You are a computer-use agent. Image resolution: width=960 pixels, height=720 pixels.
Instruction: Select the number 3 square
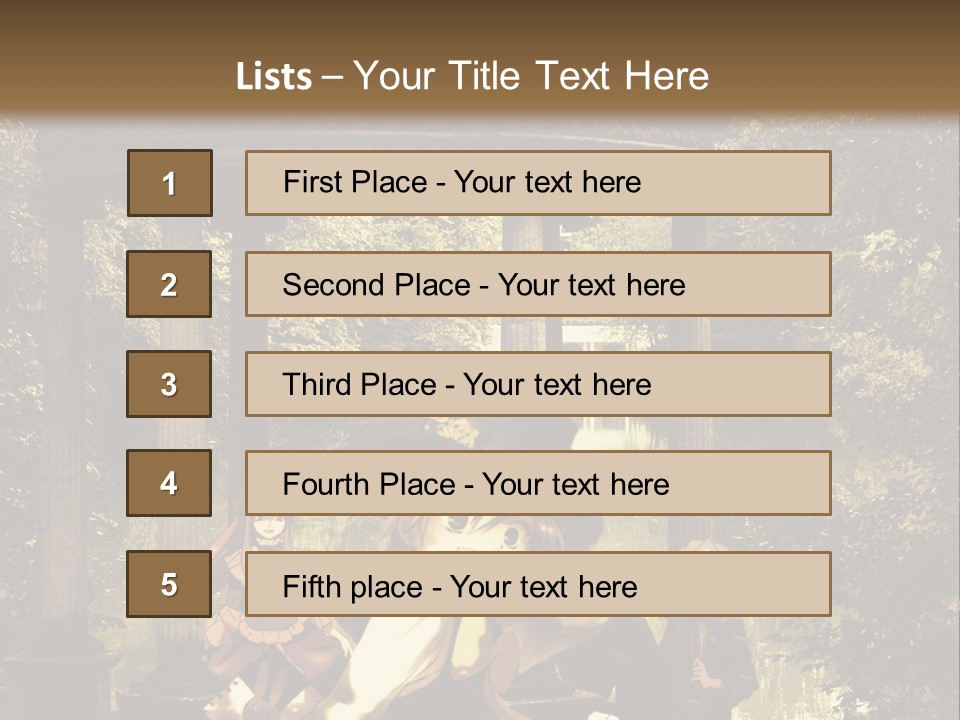[169, 384]
